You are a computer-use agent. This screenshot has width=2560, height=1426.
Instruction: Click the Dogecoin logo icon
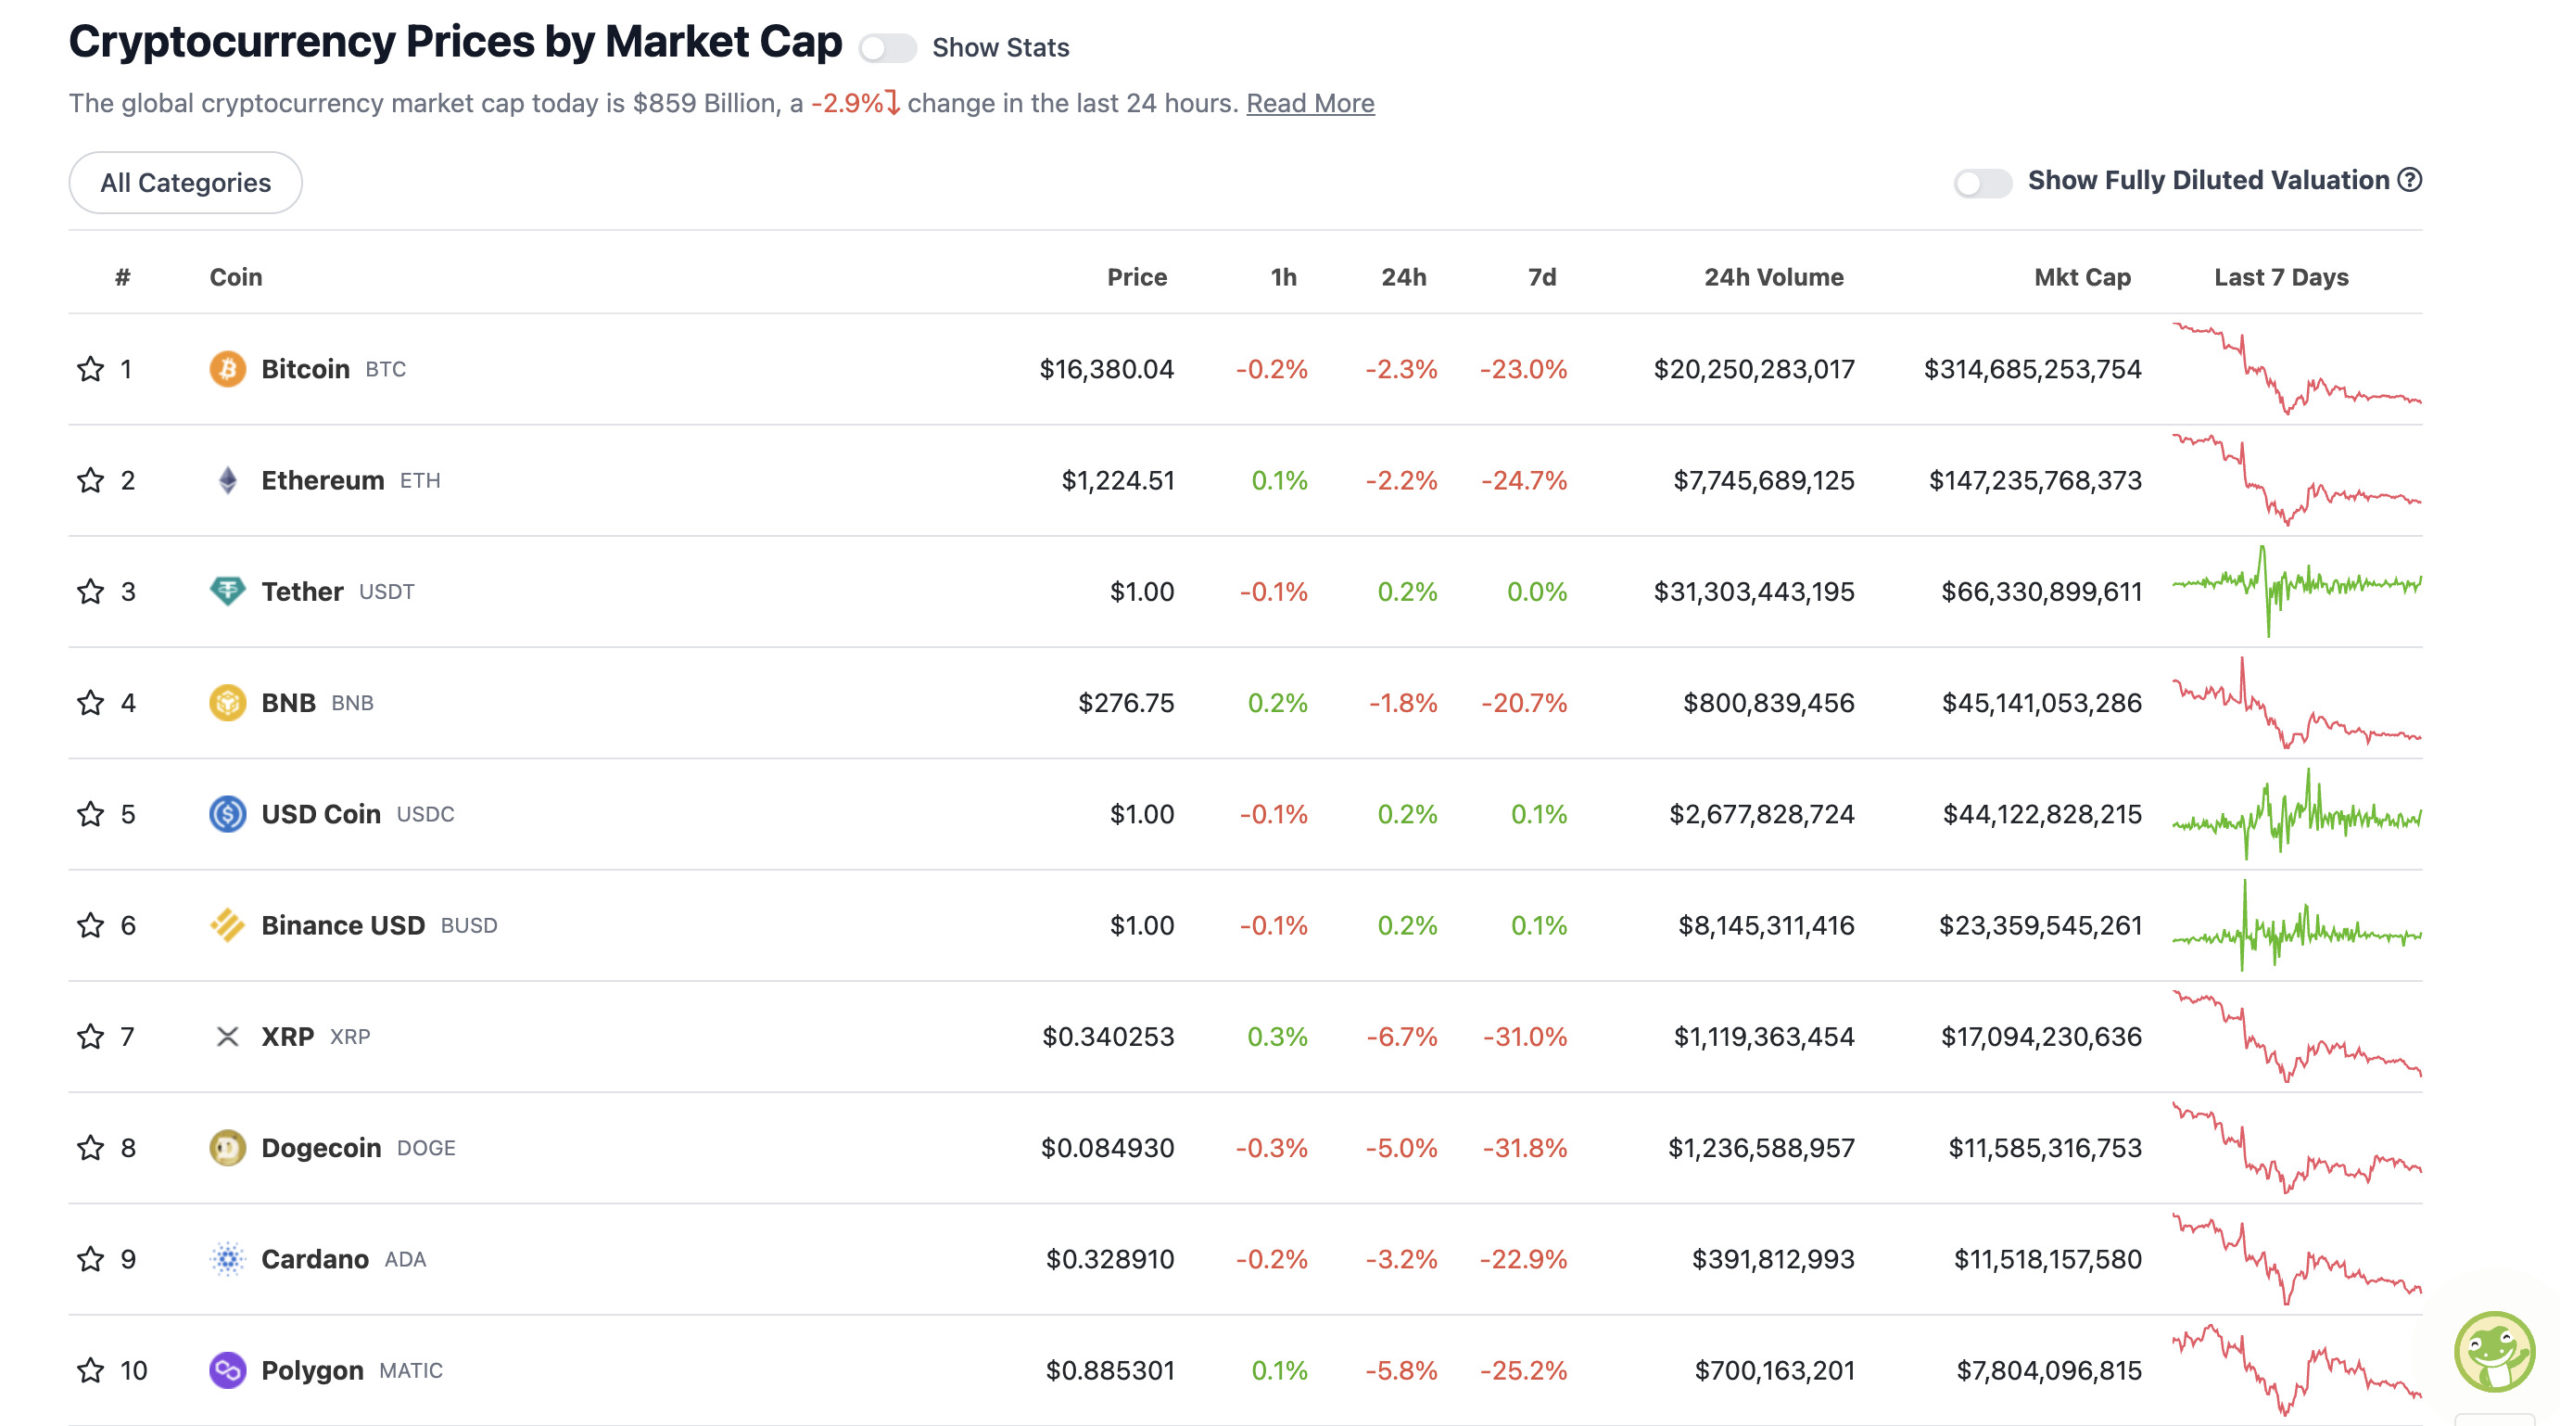[227, 1148]
